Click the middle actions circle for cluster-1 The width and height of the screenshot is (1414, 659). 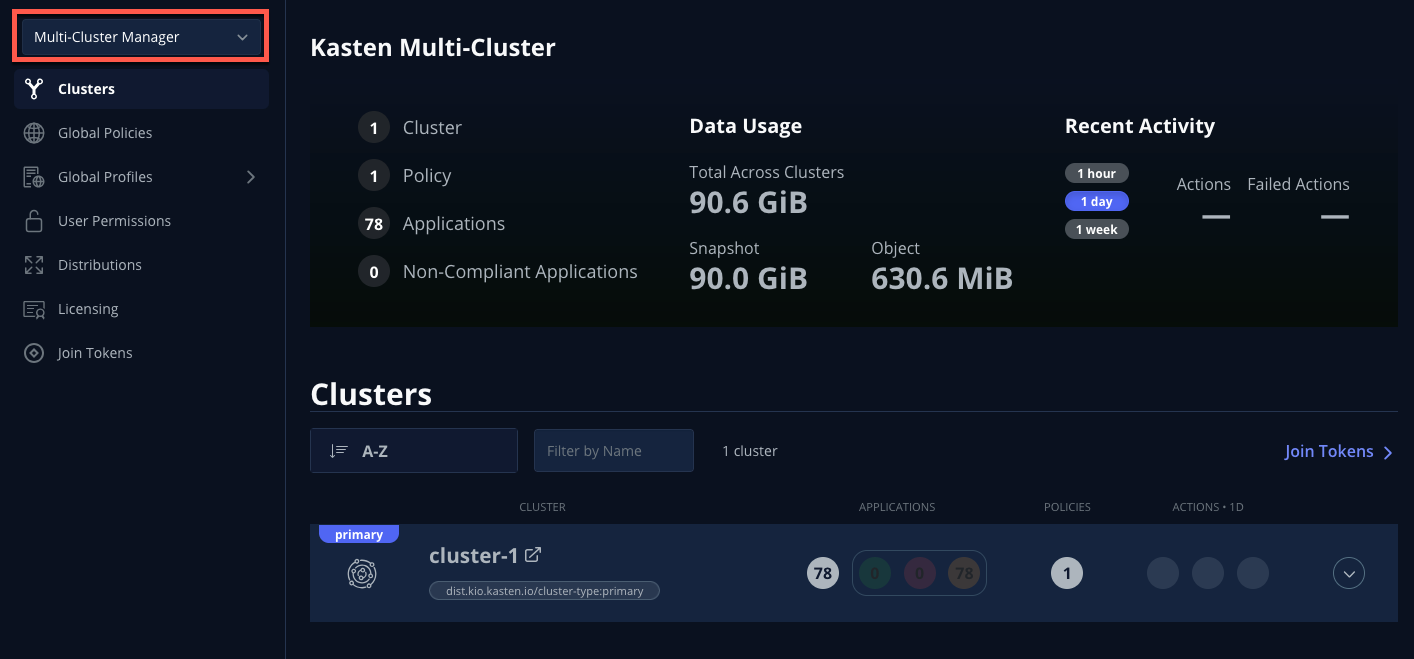pyautogui.click(x=1208, y=573)
